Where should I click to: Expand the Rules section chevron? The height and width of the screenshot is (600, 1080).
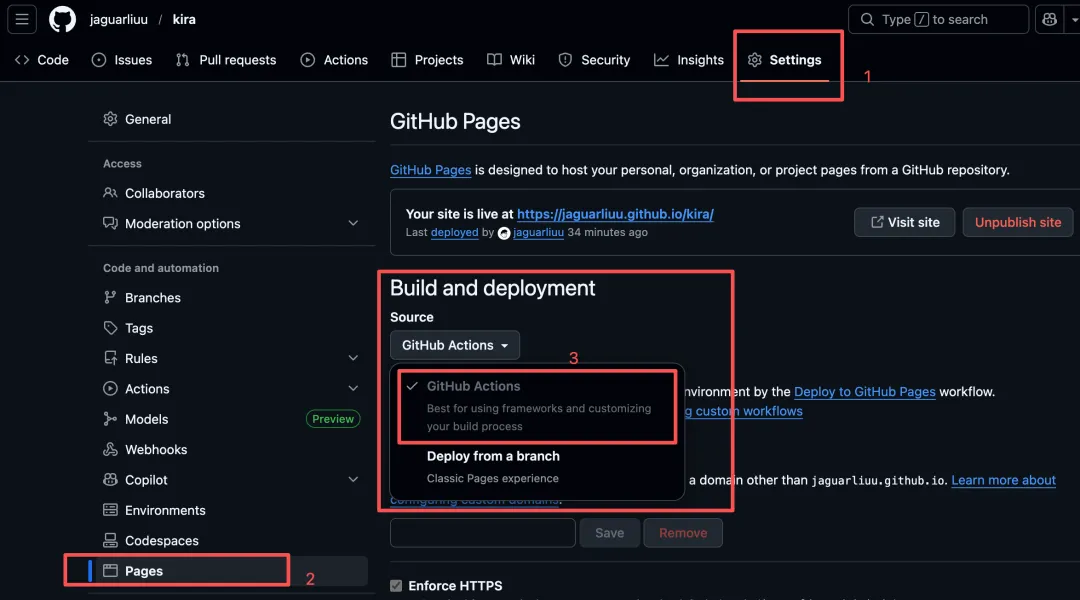tap(353, 358)
